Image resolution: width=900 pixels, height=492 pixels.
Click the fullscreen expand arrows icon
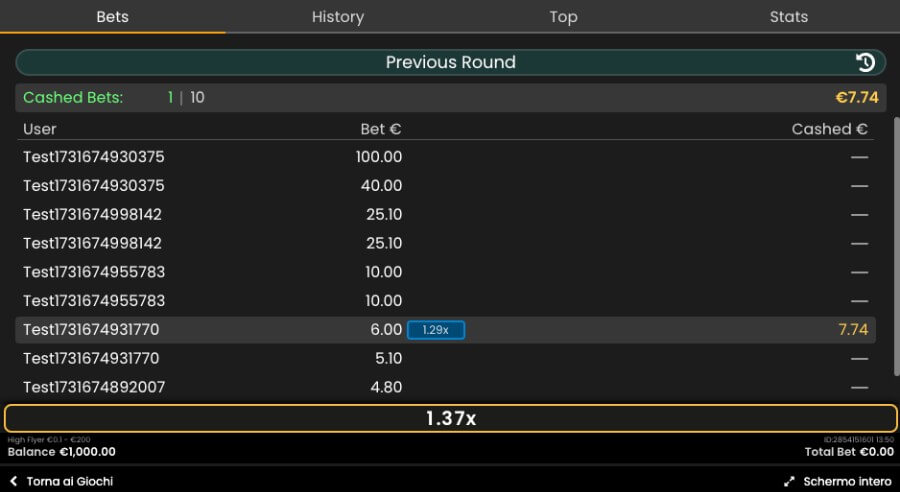click(x=789, y=481)
